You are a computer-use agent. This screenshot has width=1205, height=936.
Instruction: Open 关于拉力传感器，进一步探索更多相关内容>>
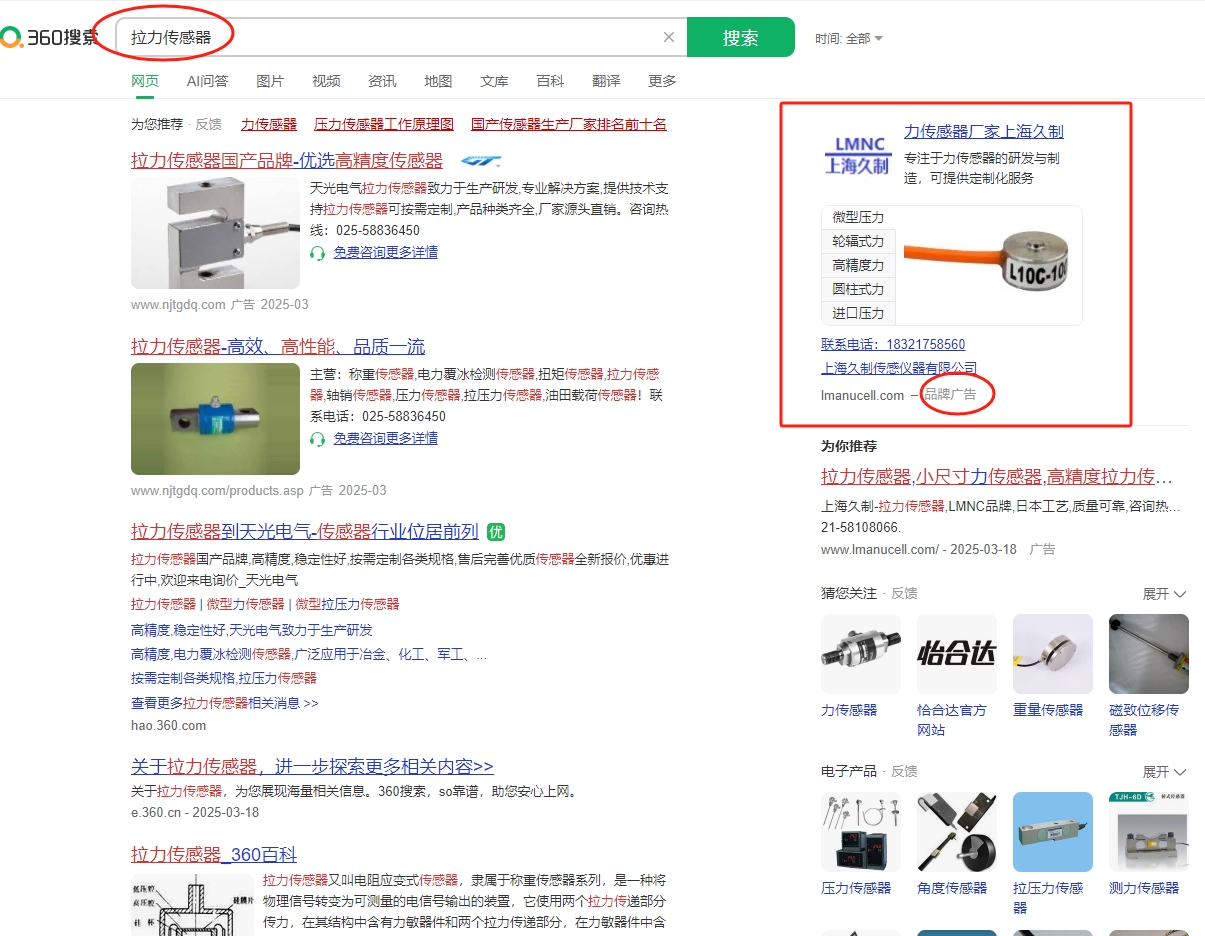(312, 767)
